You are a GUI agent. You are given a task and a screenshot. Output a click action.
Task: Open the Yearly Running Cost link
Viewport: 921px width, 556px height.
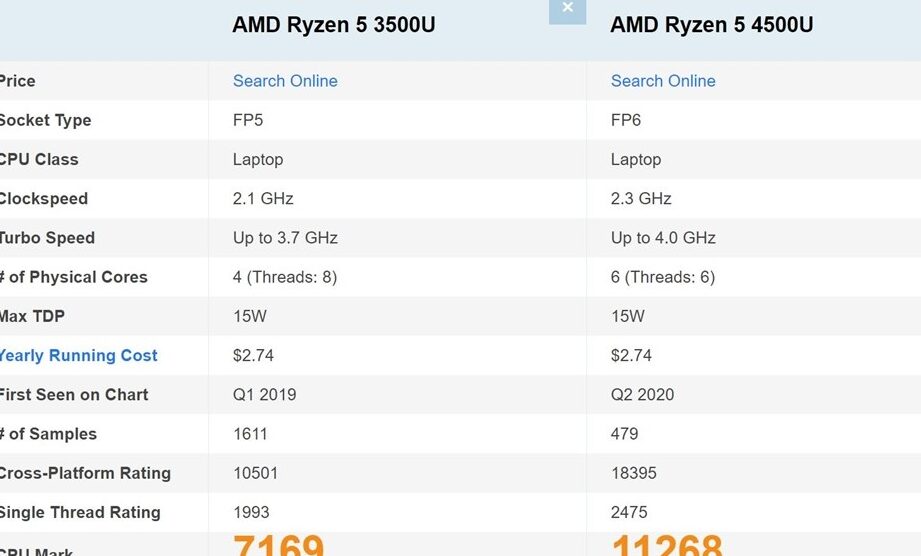[78, 355]
